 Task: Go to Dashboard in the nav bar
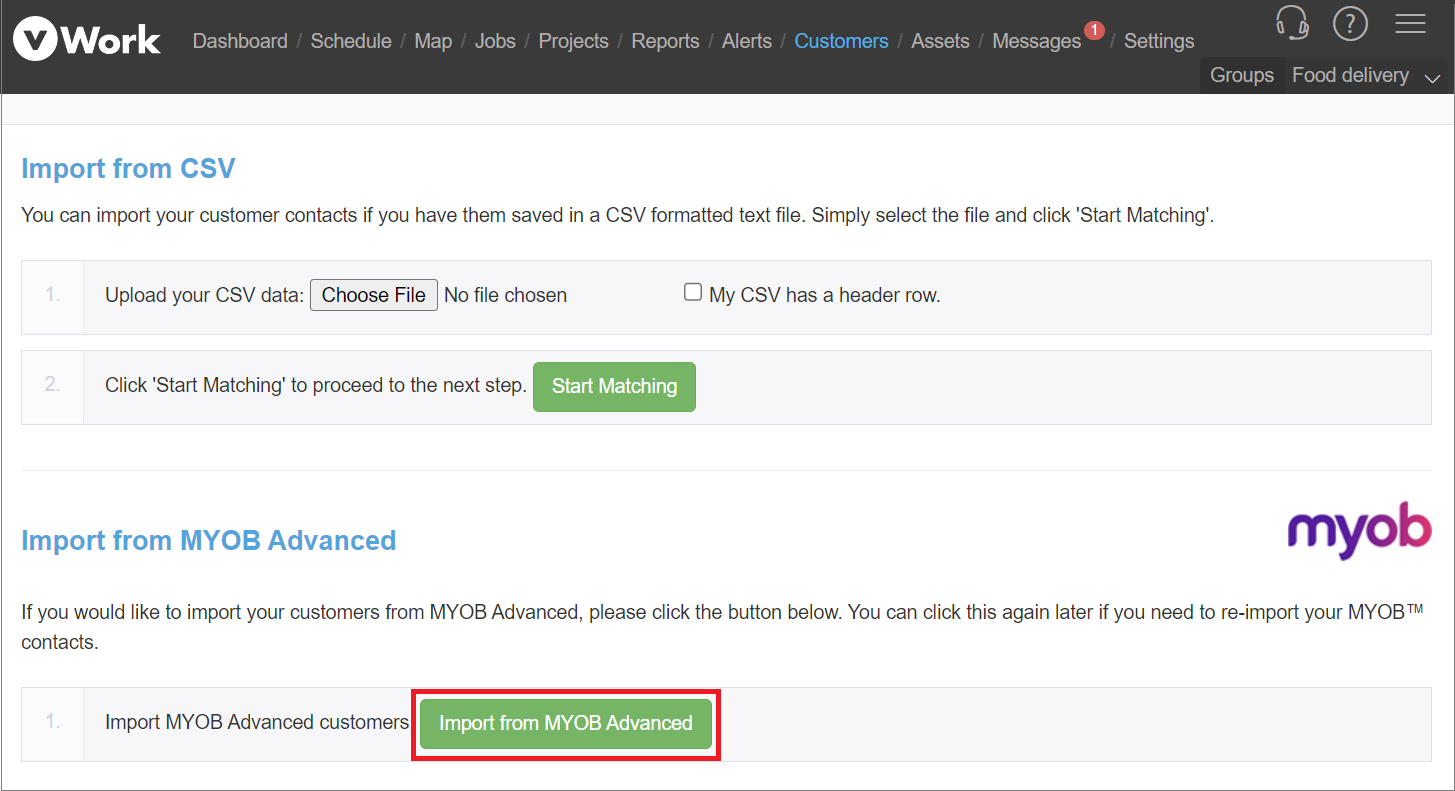240,41
